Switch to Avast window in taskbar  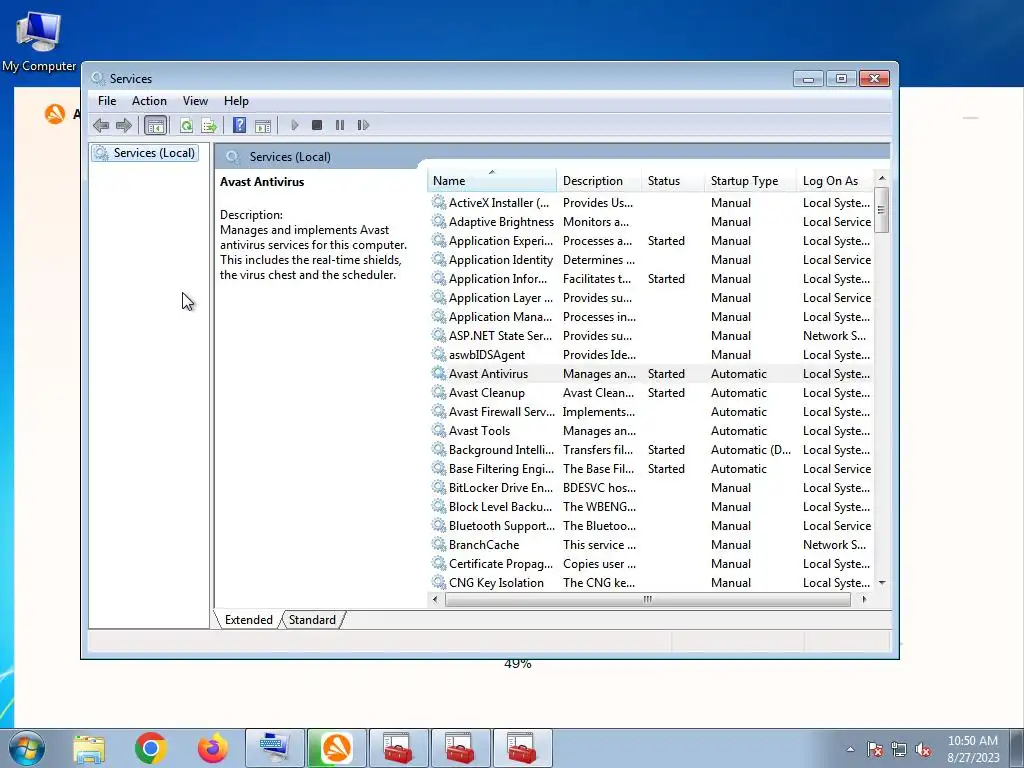click(337, 748)
